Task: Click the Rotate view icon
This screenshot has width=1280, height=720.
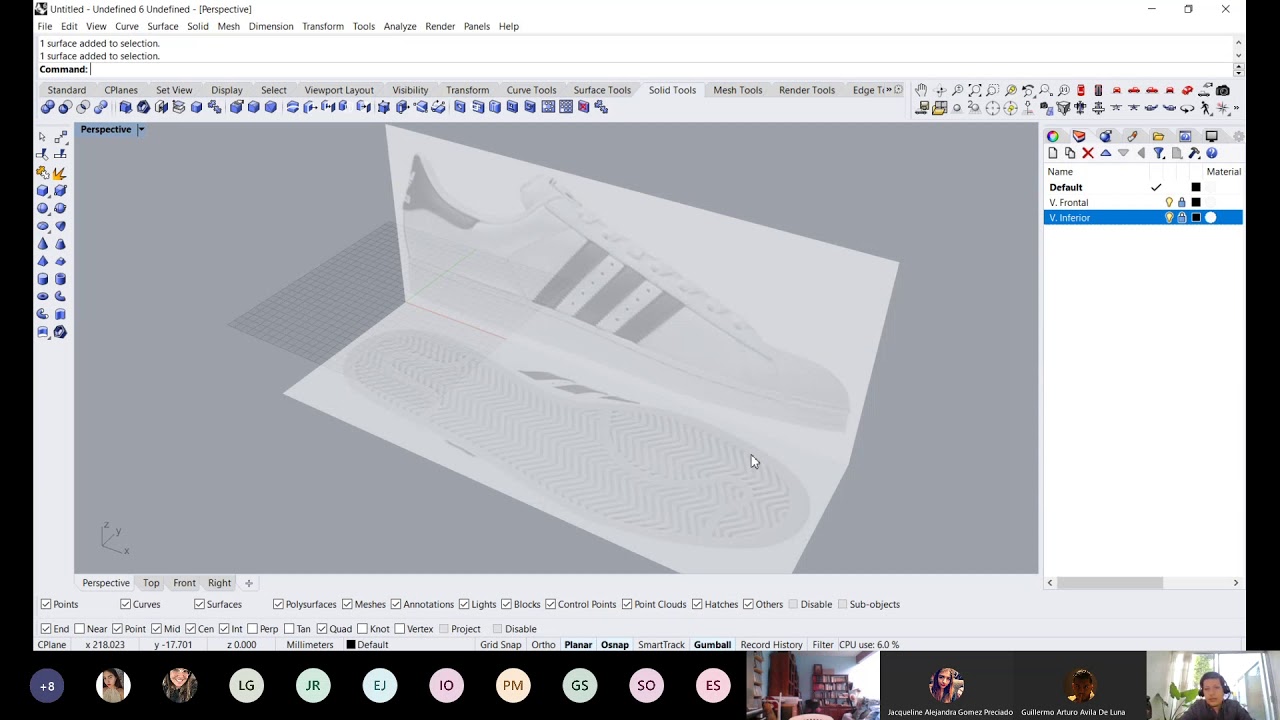Action: [x=939, y=90]
